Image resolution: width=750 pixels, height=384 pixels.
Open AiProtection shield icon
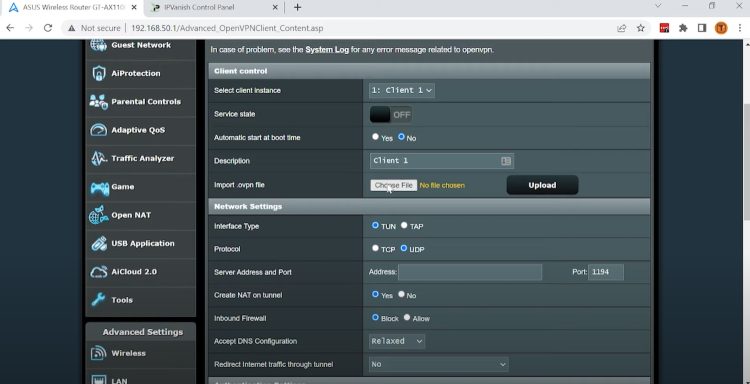99,73
